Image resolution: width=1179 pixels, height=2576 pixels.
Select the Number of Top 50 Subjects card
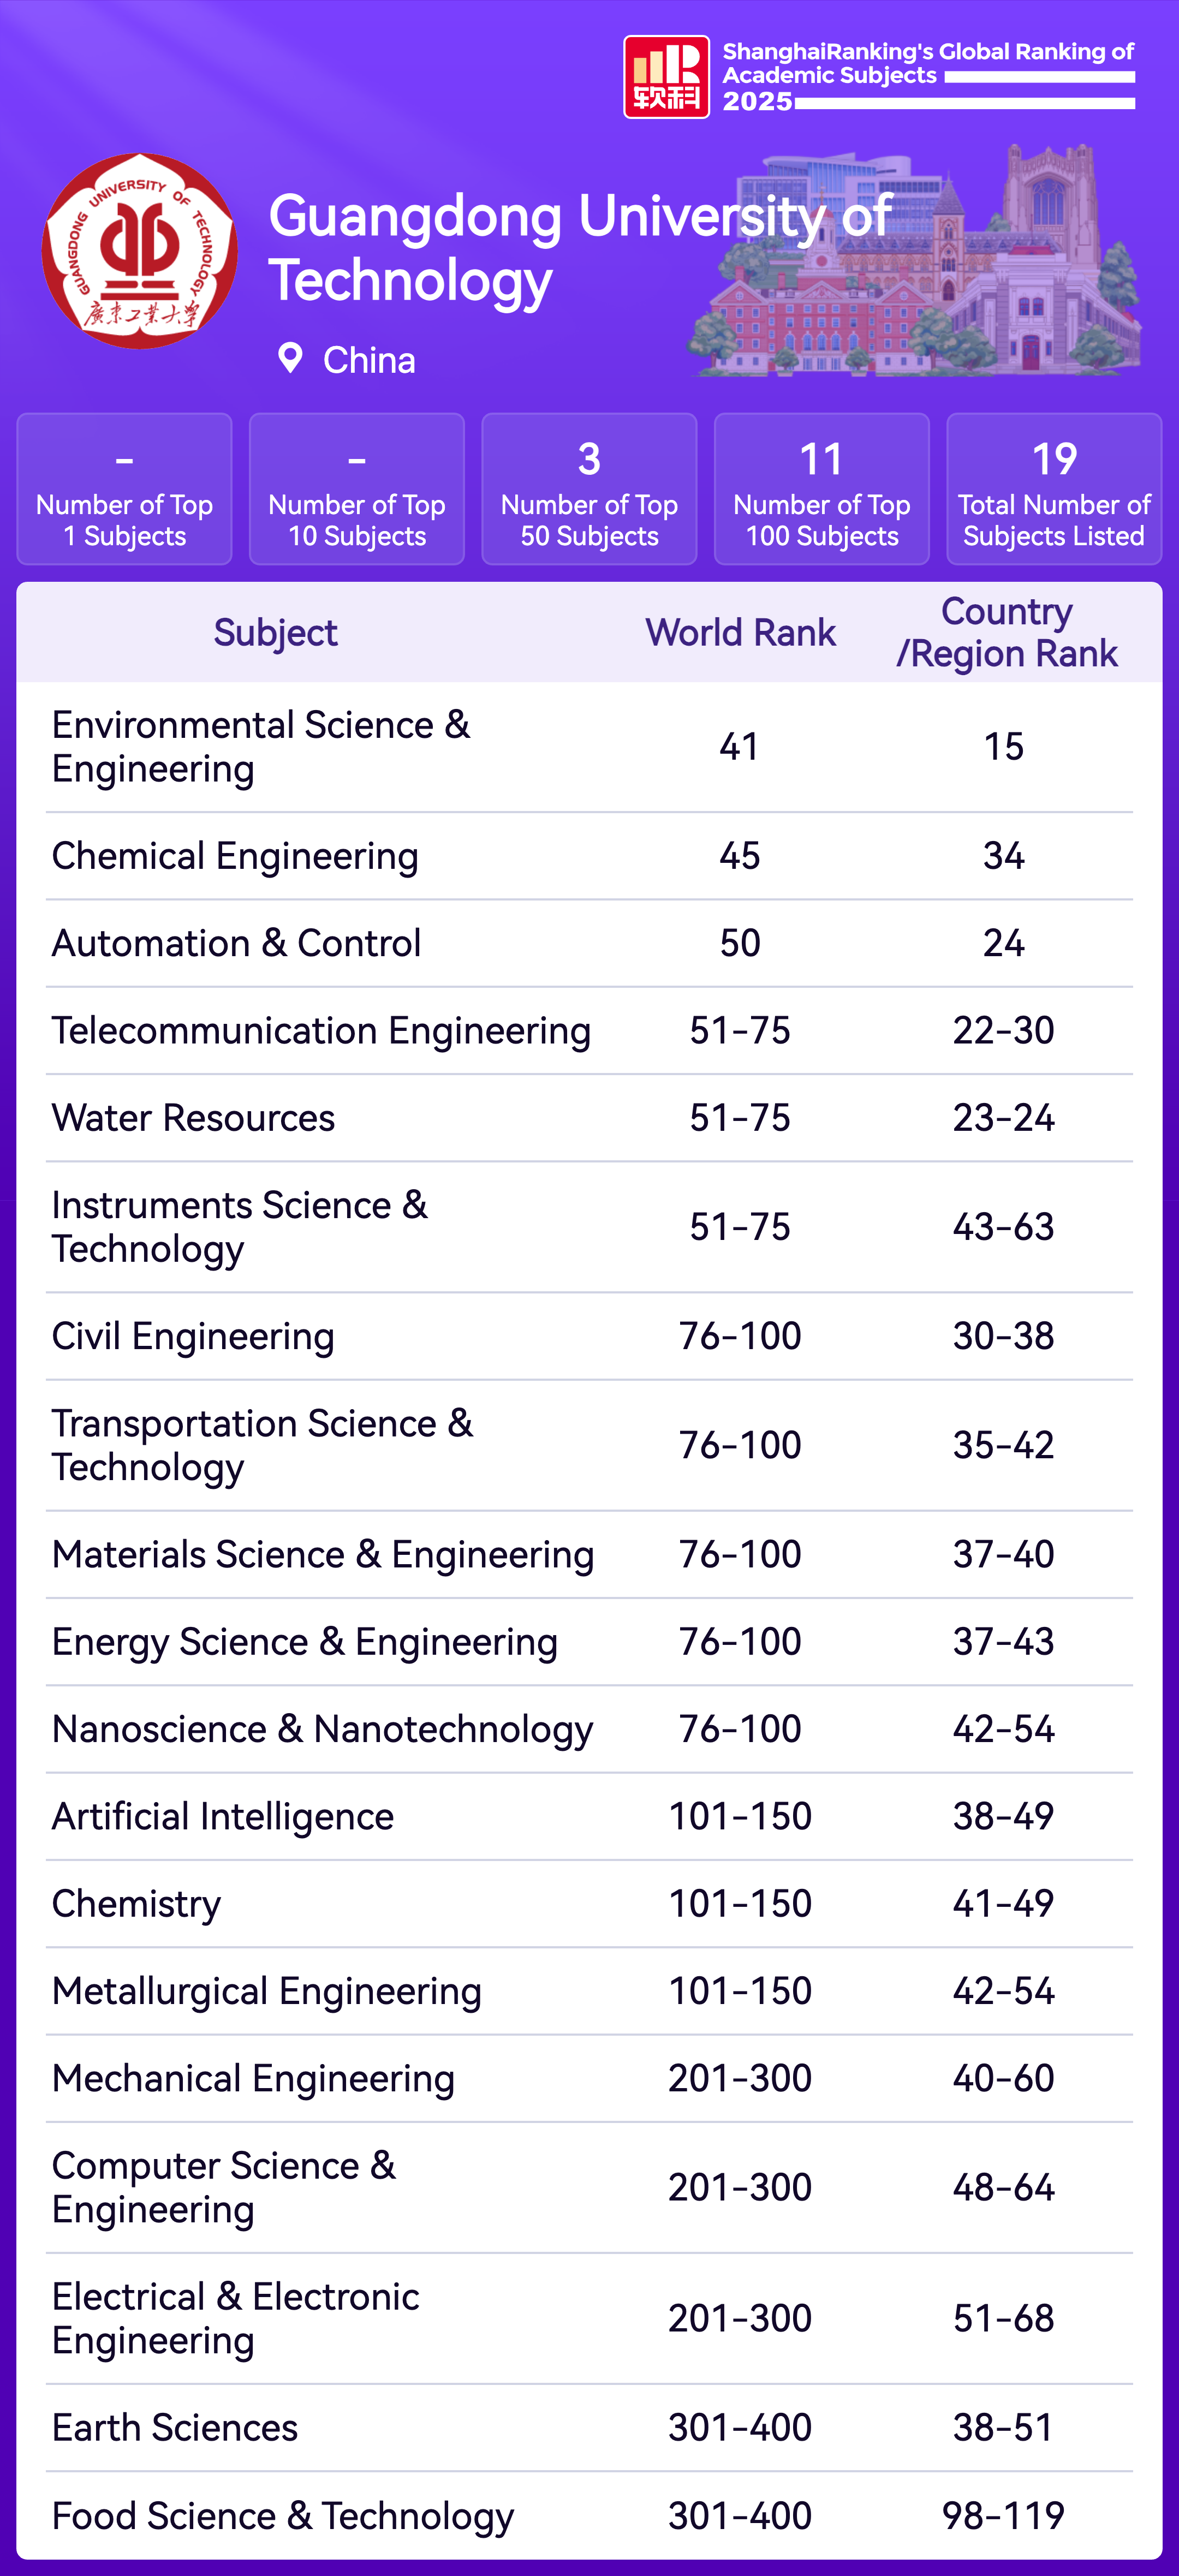(589, 489)
